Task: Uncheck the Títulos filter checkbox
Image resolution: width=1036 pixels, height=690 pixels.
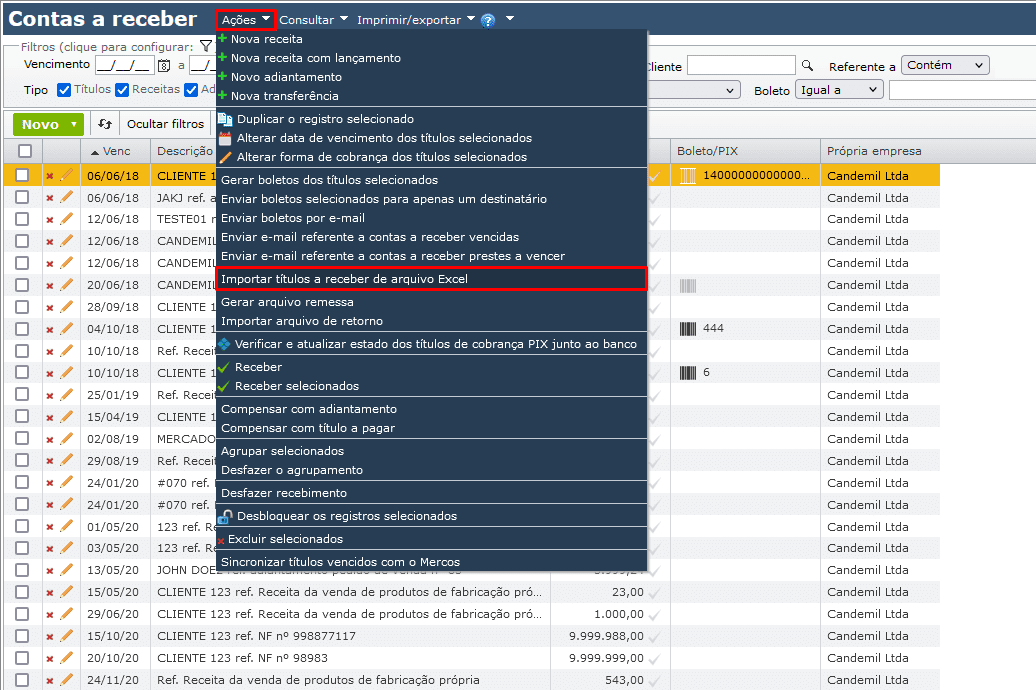Action: 65,89
